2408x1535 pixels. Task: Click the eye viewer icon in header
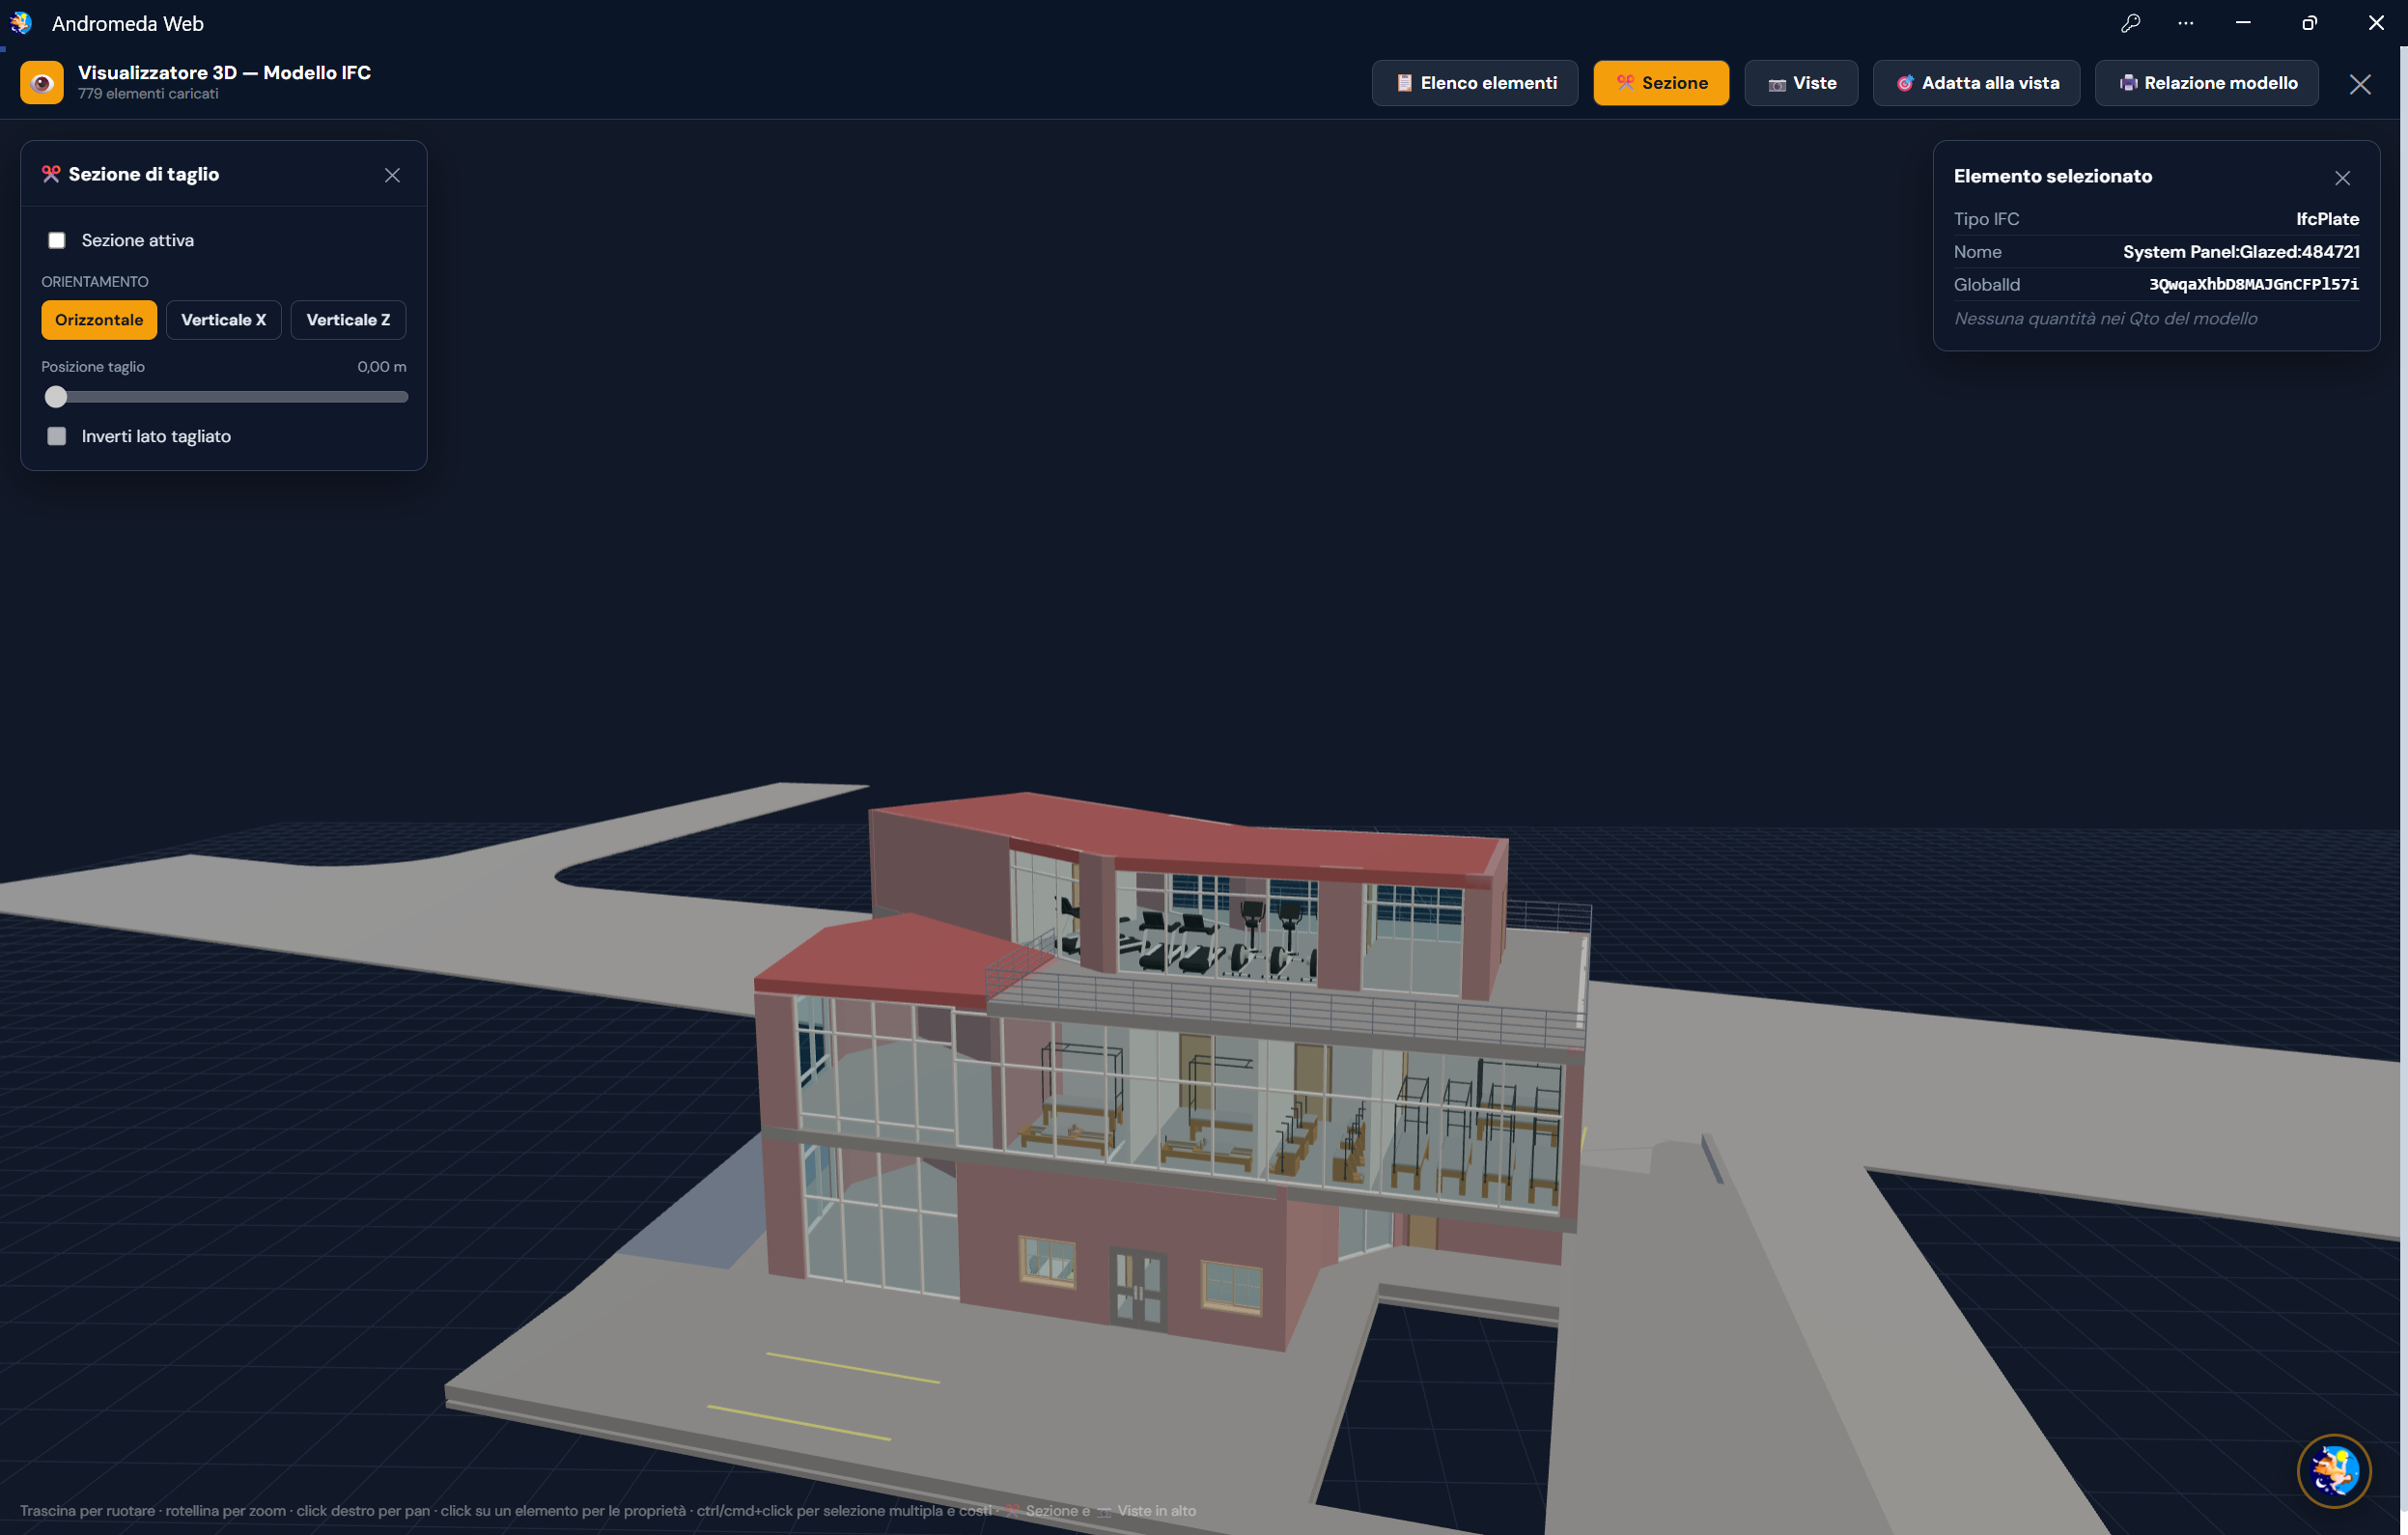pyautogui.click(x=42, y=83)
